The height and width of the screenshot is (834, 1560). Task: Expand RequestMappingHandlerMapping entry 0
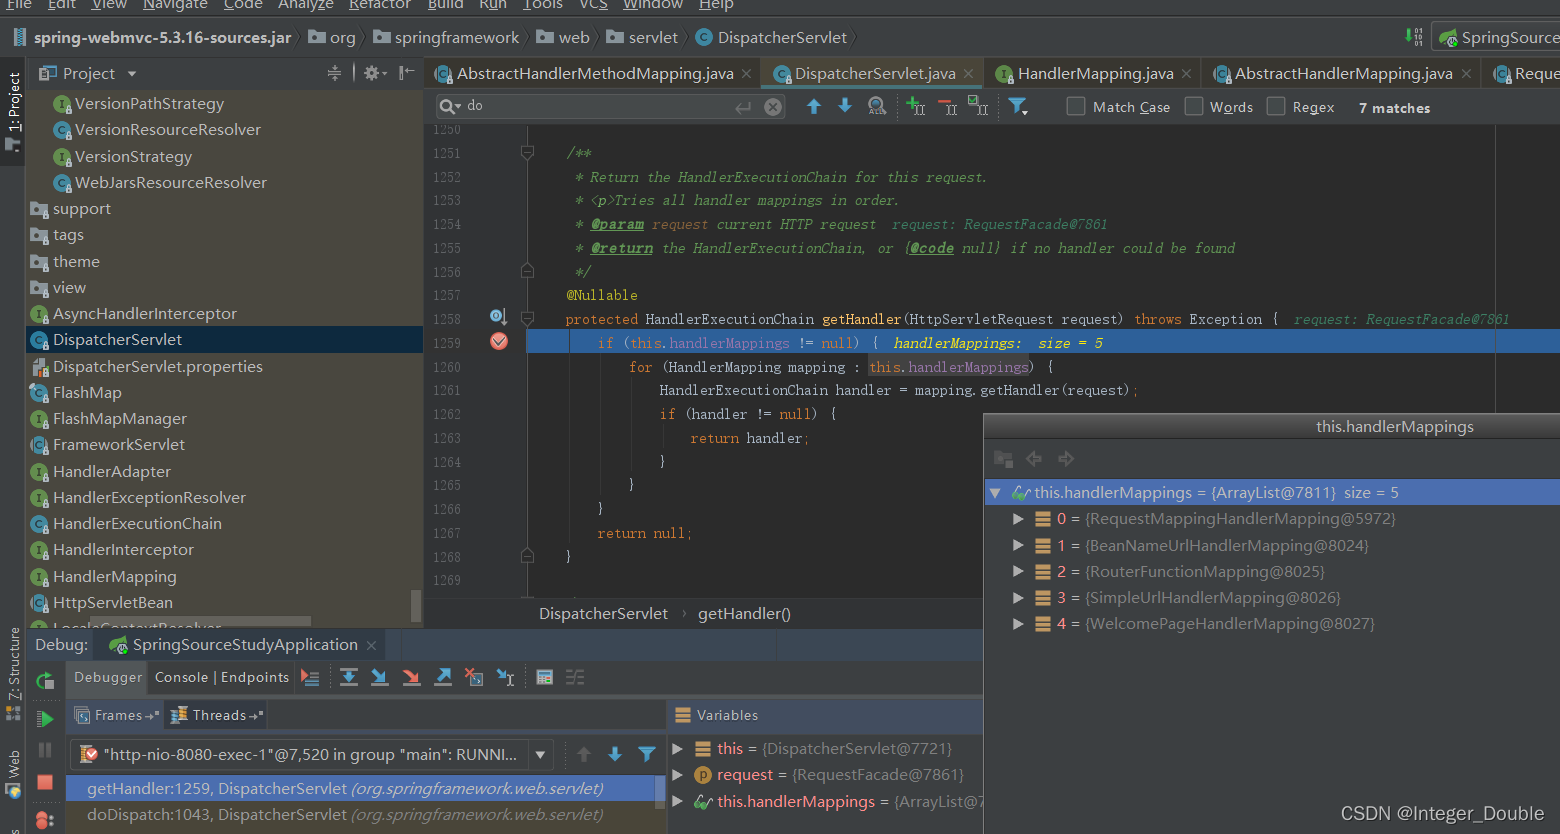pyautogui.click(x=1018, y=519)
